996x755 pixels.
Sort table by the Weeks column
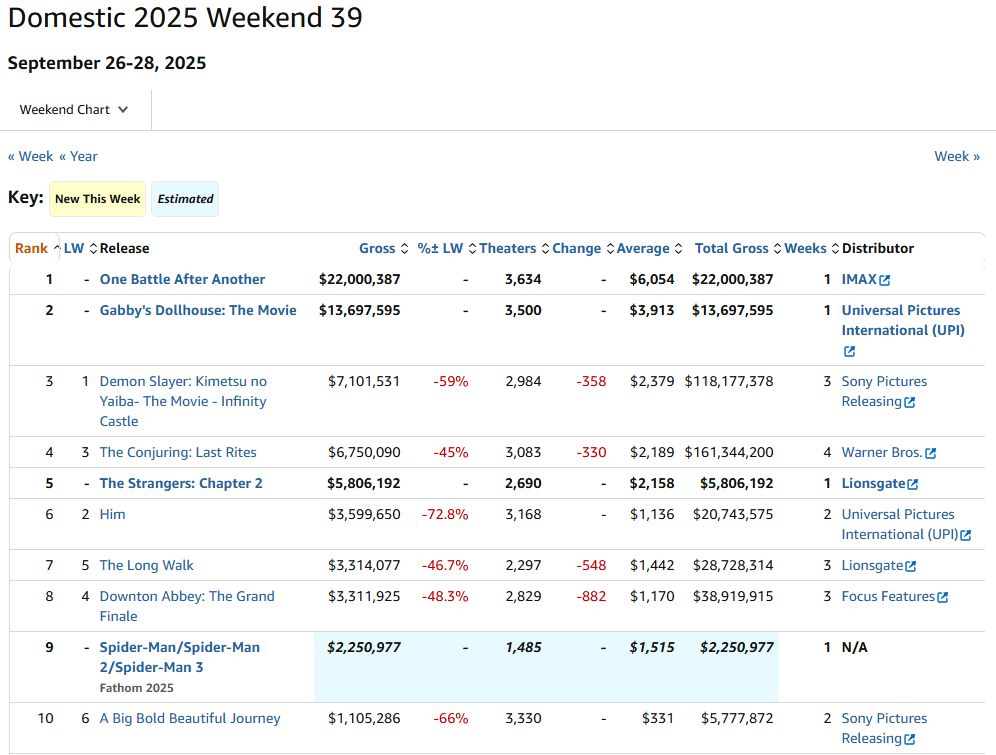[x=812, y=248]
